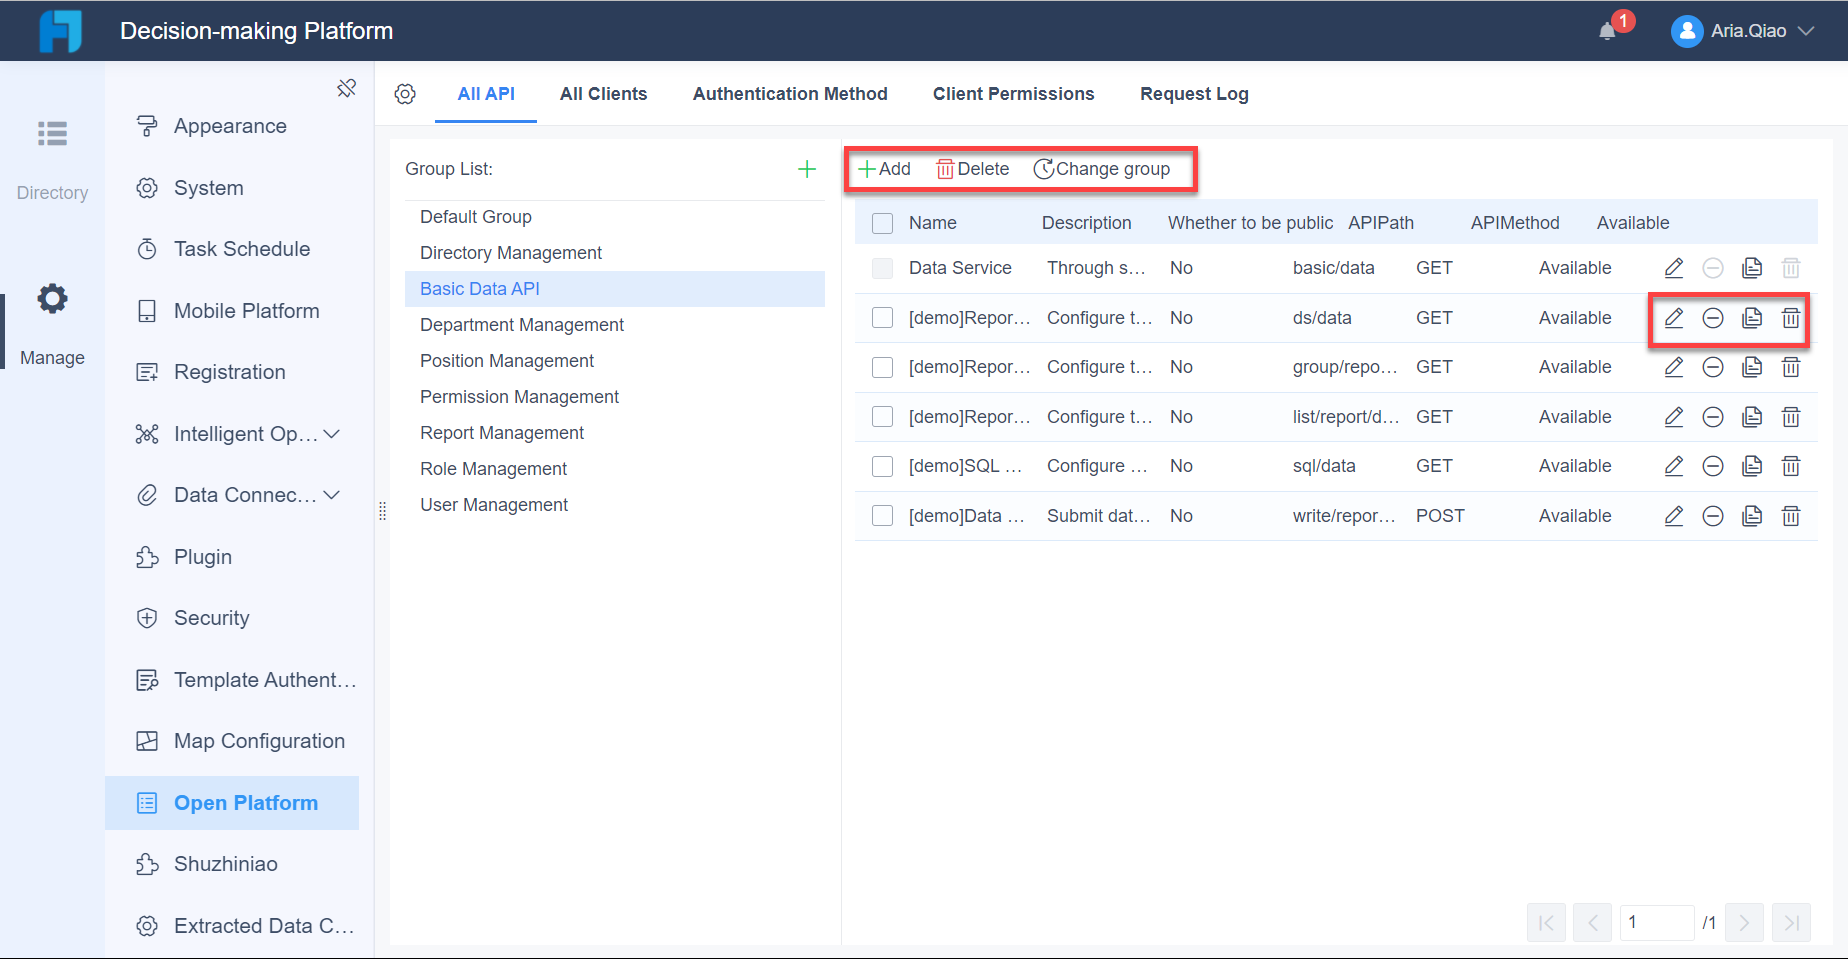The width and height of the screenshot is (1848, 959).
Task: Tick the checkbox for the sql/data row
Action: 882,466
